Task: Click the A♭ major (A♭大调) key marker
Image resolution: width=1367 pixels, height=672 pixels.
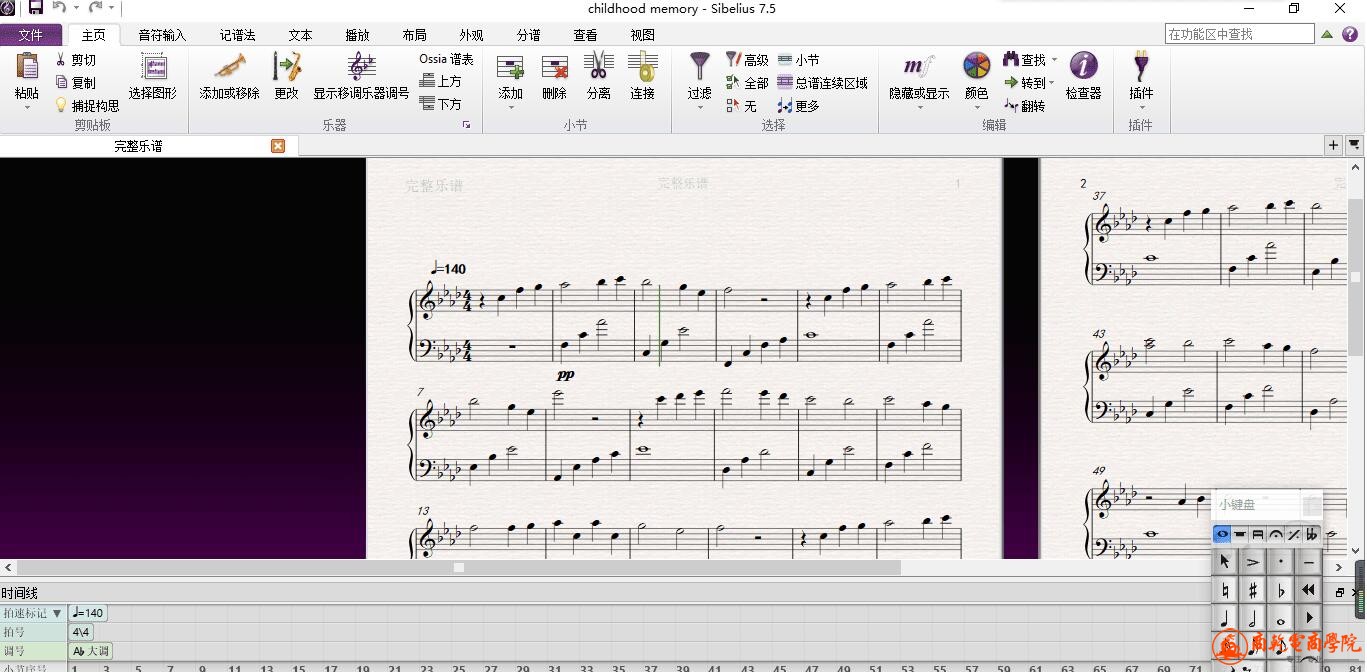Action: pos(91,651)
